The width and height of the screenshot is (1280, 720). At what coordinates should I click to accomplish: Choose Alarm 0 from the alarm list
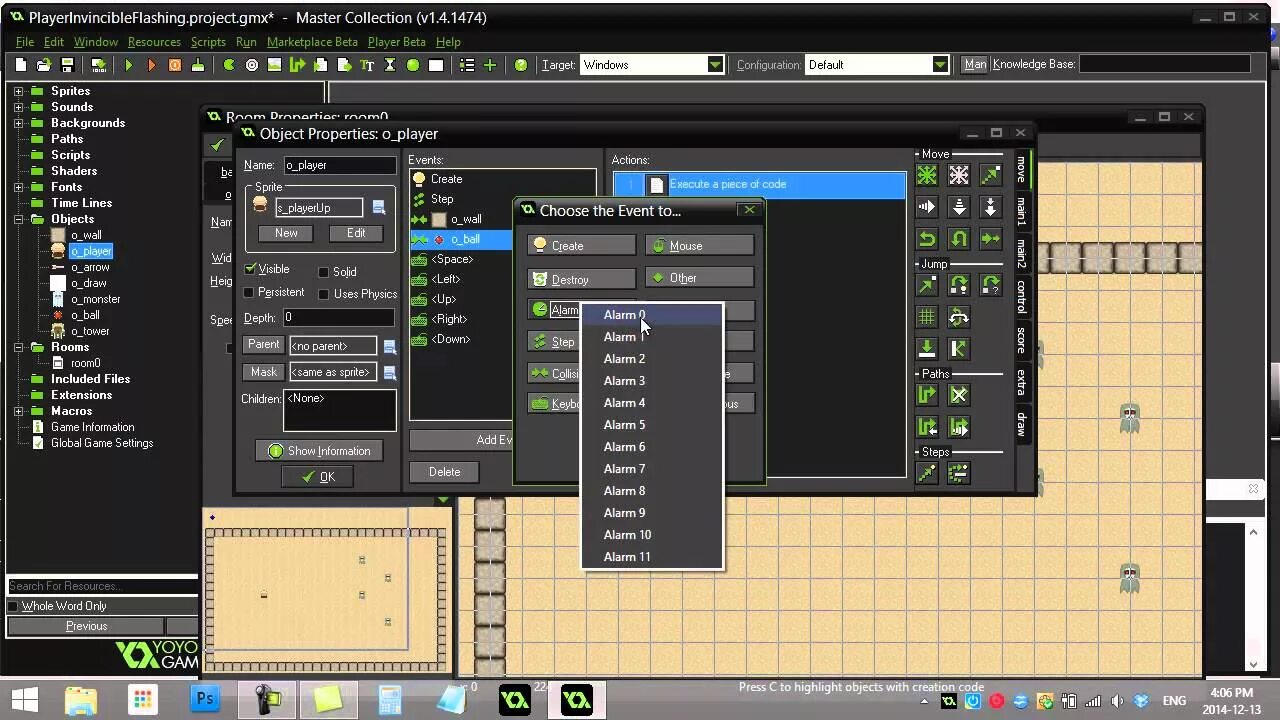point(652,315)
